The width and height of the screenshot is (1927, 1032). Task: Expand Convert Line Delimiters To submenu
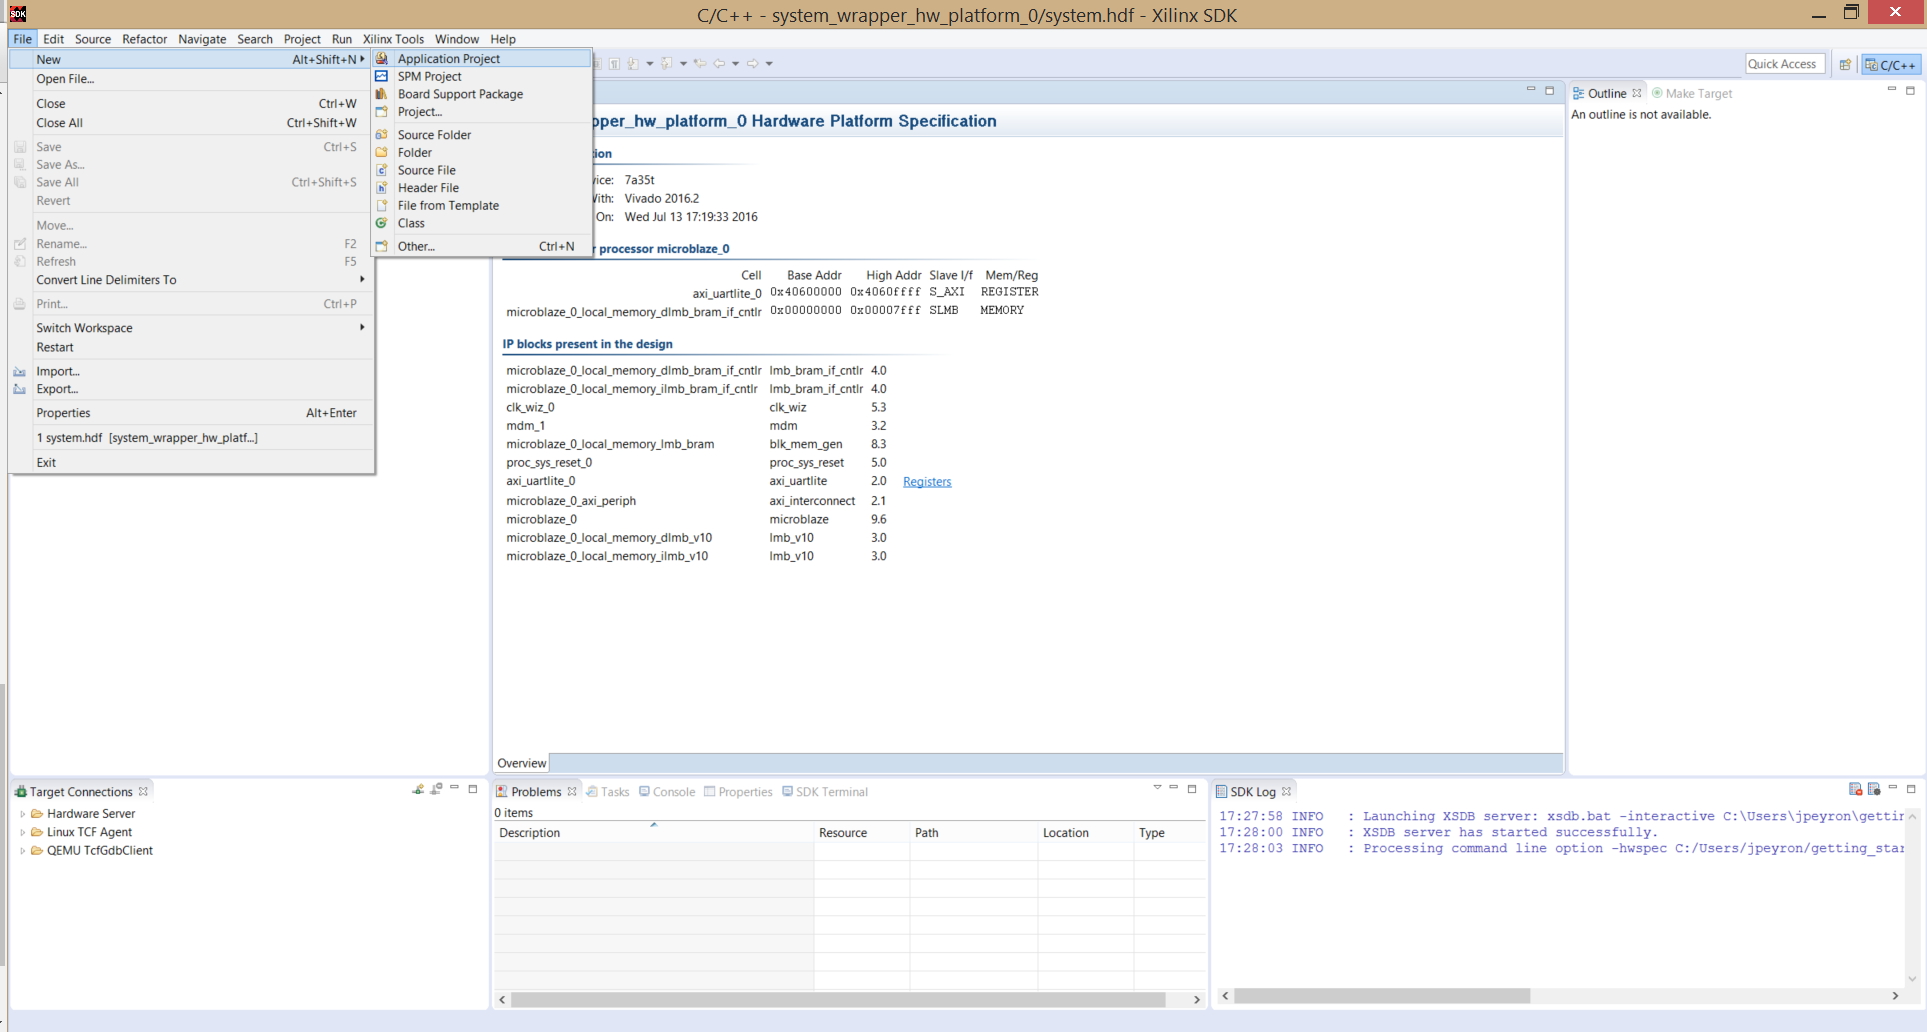coord(192,280)
